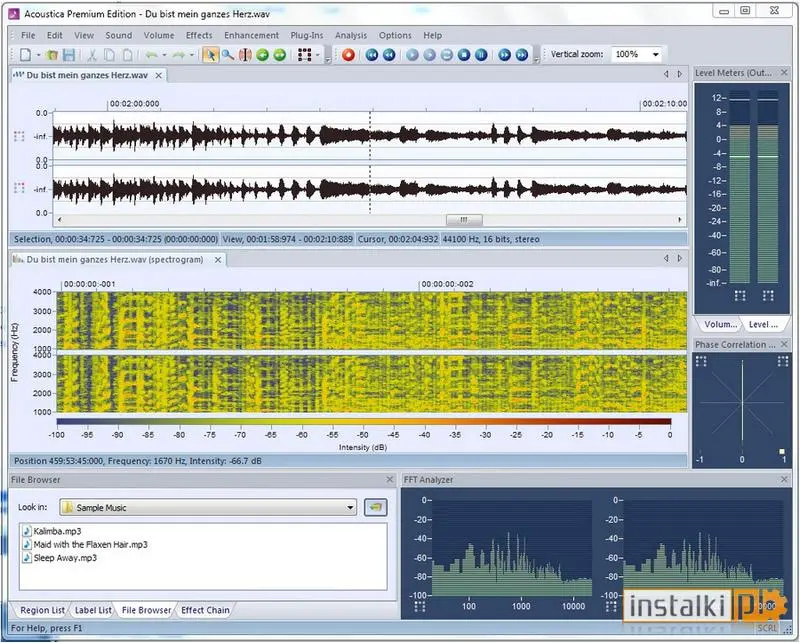Switch to the Effect Chain tab

click(x=205, y=610)
